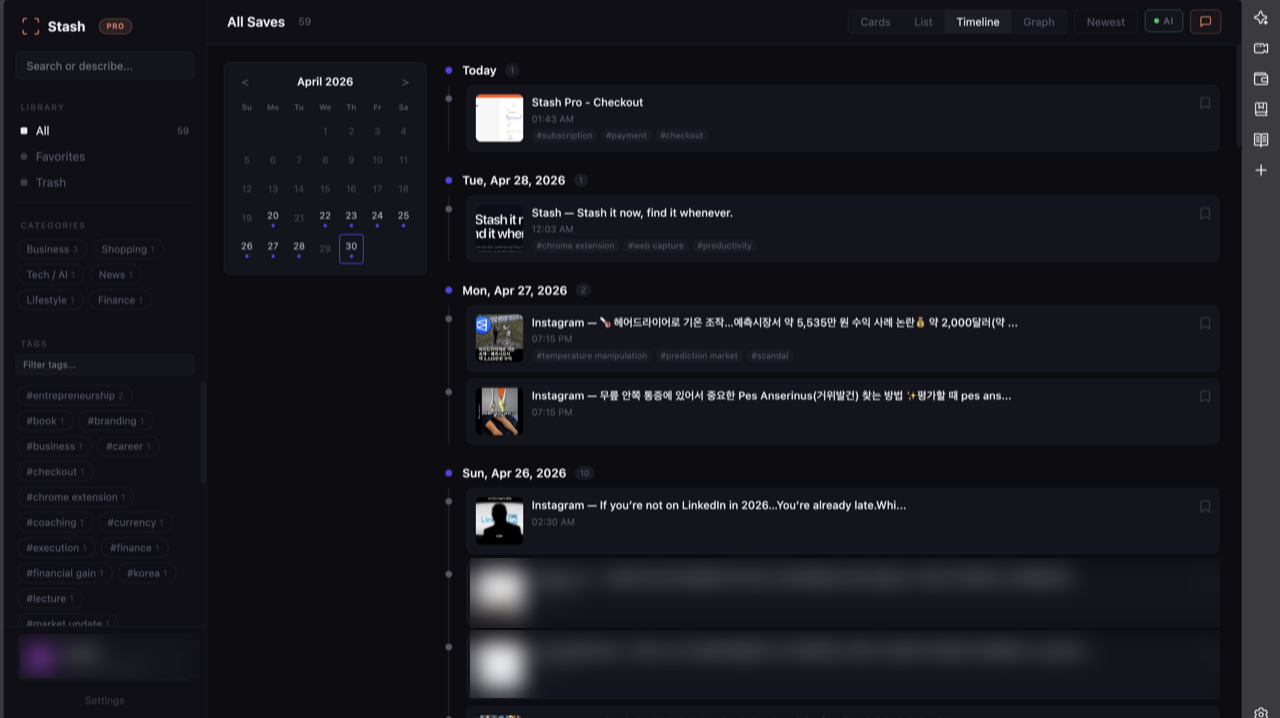The image size is (1280, 718).
Task: Select #branding tag
Action: coord(115,421)
